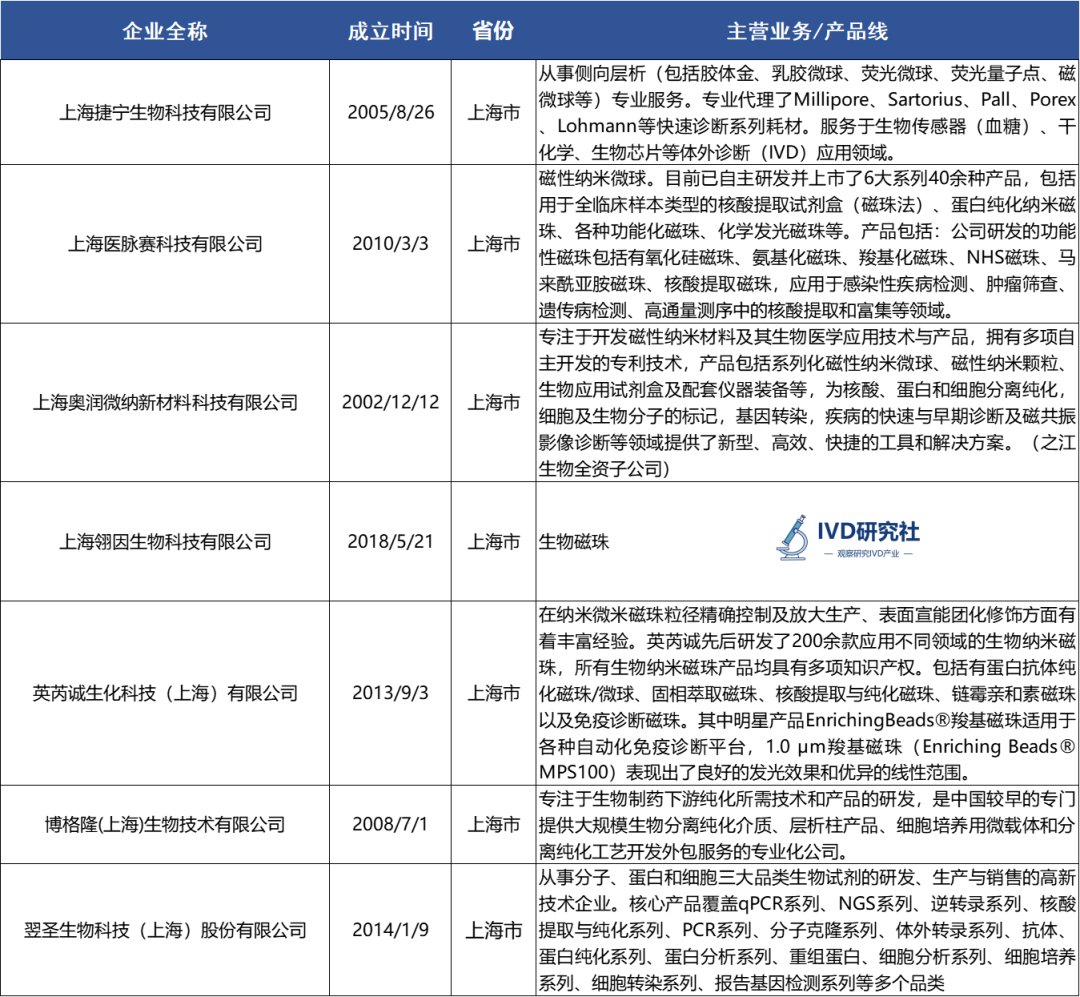Viewport: 1080px width, 997px height.
Task: Click the 省份 column header
Action: coord(493,31)
